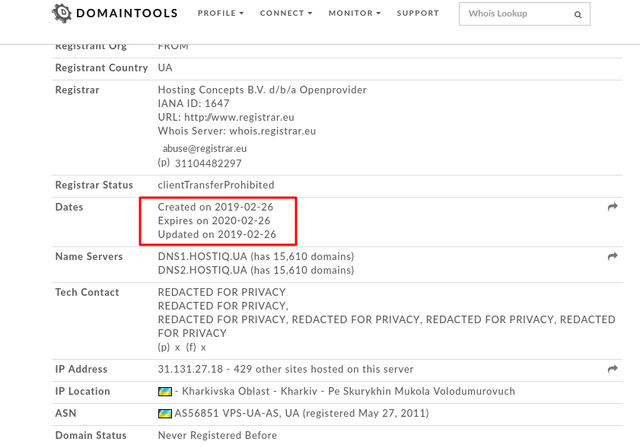Click the Registrant Country value UA

click(165, 68)
